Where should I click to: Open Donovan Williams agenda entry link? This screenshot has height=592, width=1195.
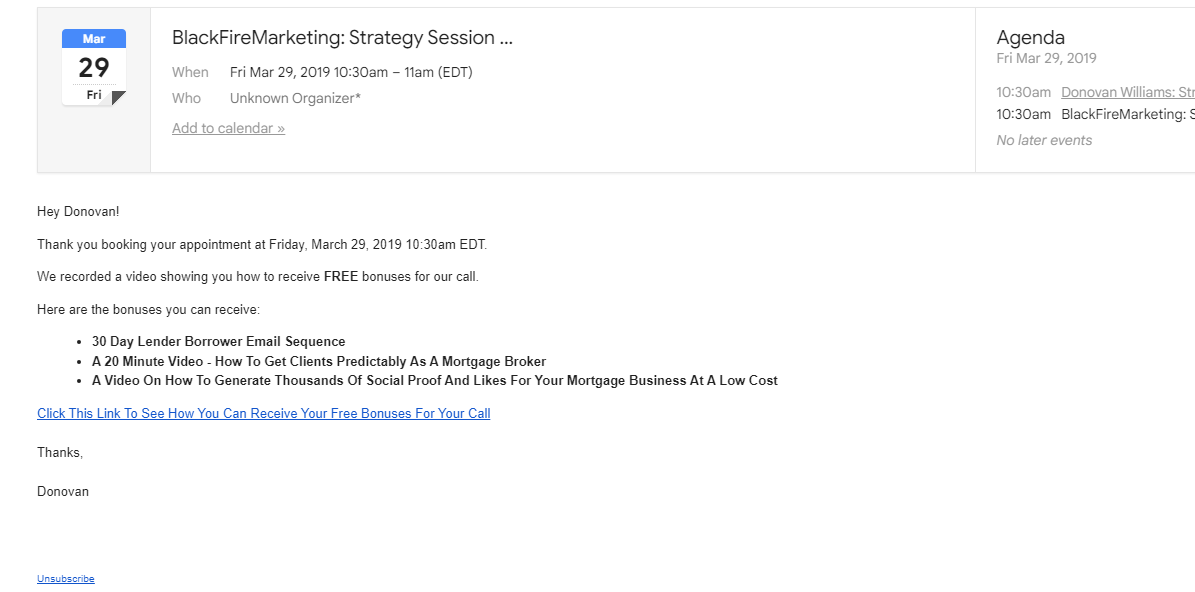pyautogui.click(x=1127, y=92)
